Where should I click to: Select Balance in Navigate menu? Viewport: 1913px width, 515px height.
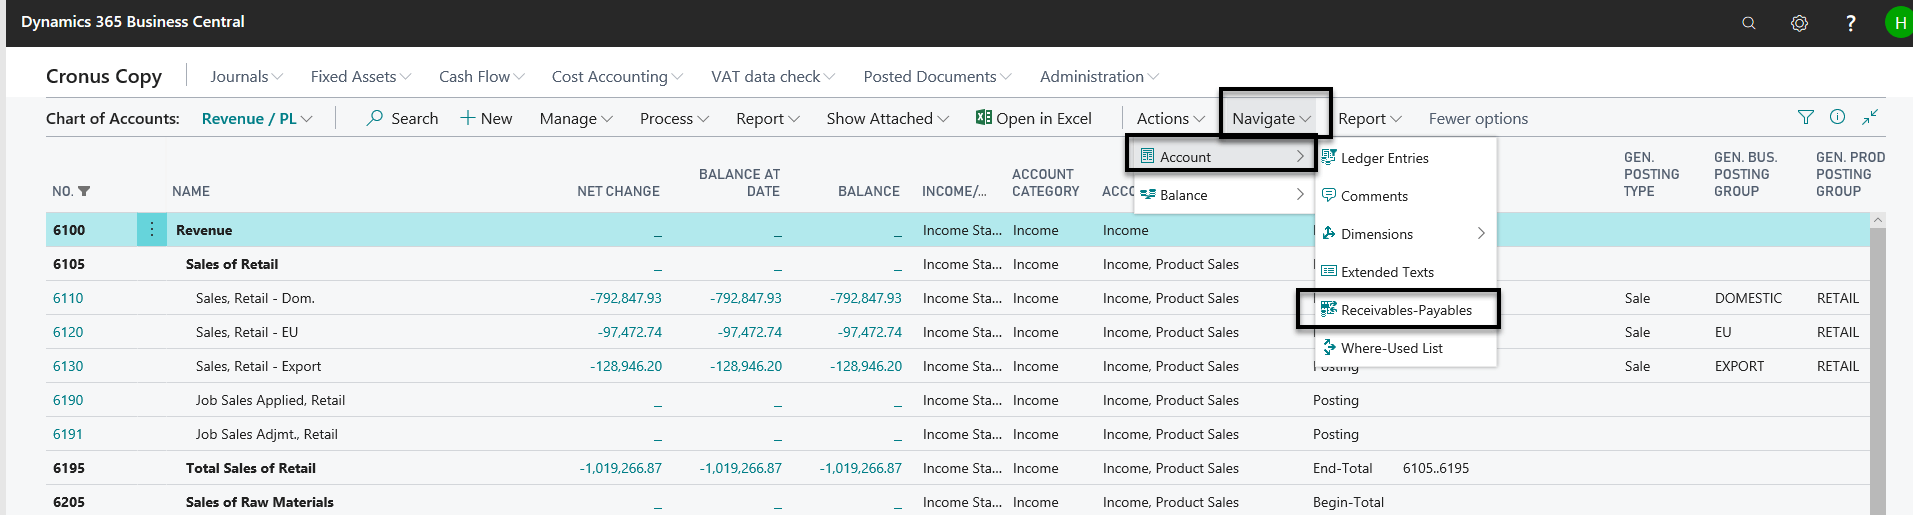click(1222, 194)
